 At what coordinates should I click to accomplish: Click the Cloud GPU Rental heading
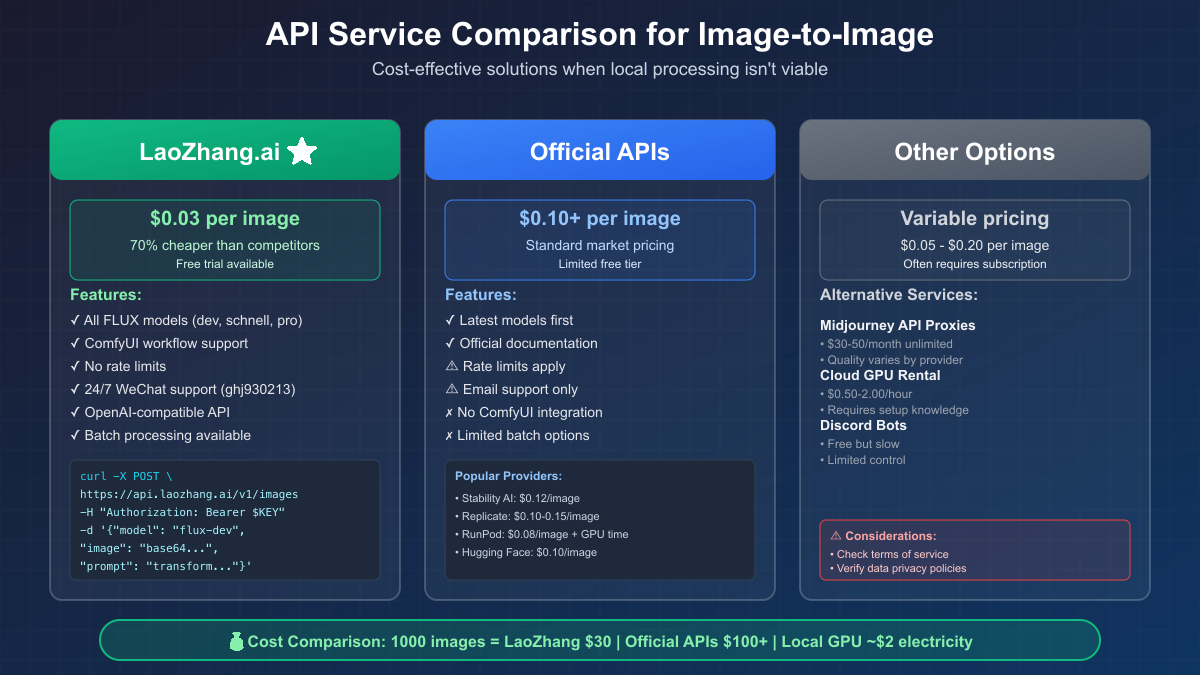(880, 375)
